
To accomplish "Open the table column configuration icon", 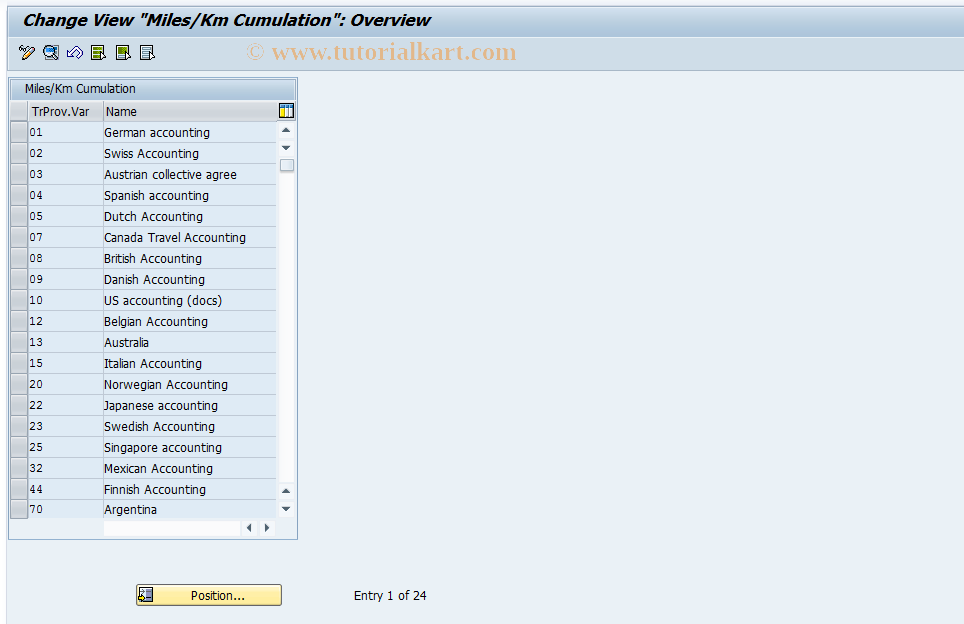I will (286, 111).
